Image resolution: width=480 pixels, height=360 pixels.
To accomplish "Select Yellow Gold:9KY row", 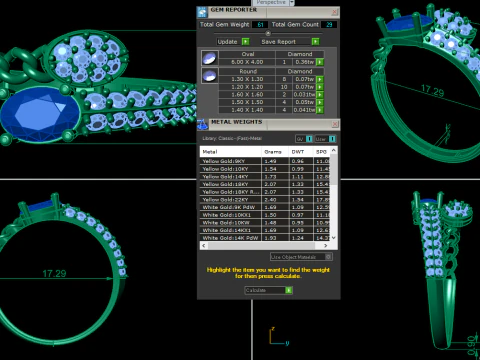I will 265,161.
